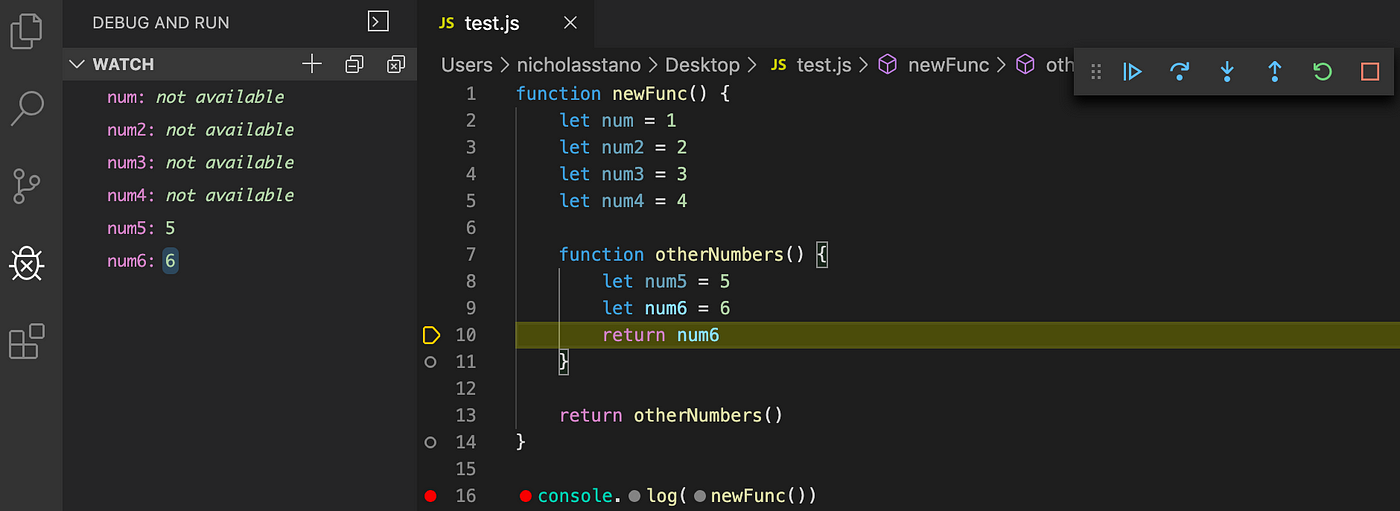Collapse all watch expressions
1400x511 pixels.
(x=354, y=64)
